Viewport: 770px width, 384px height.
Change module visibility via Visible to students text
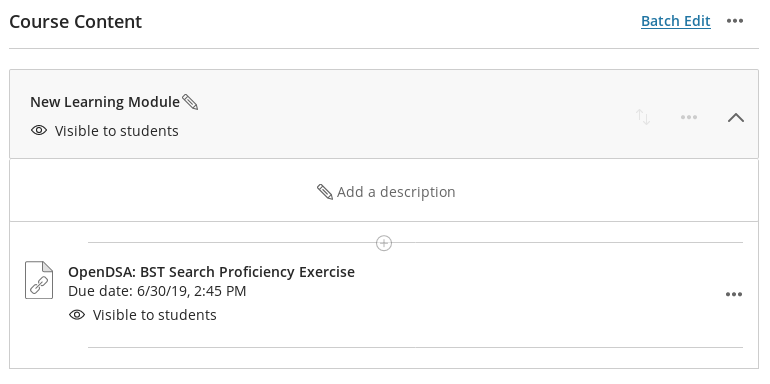point(116,131)
